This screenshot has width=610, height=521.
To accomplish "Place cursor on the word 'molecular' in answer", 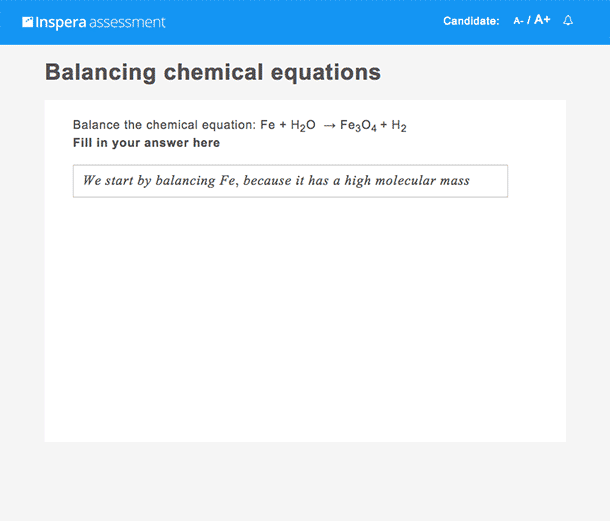I will click(x=405, y=181).
